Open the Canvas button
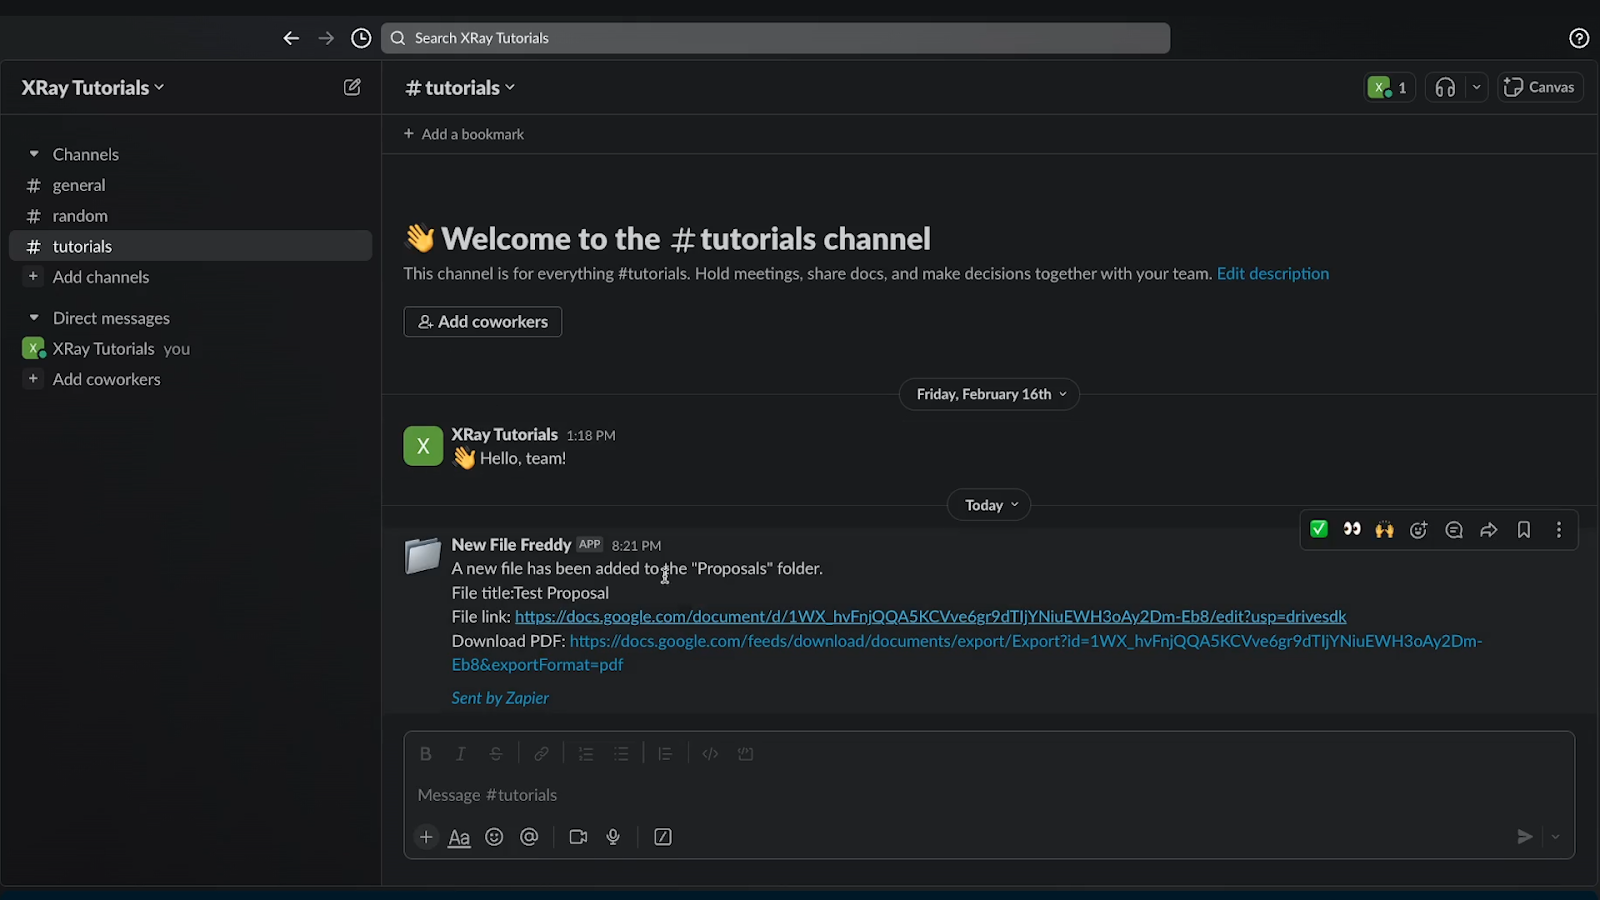The image size is (1600, 900). (x=1540, y=87)
